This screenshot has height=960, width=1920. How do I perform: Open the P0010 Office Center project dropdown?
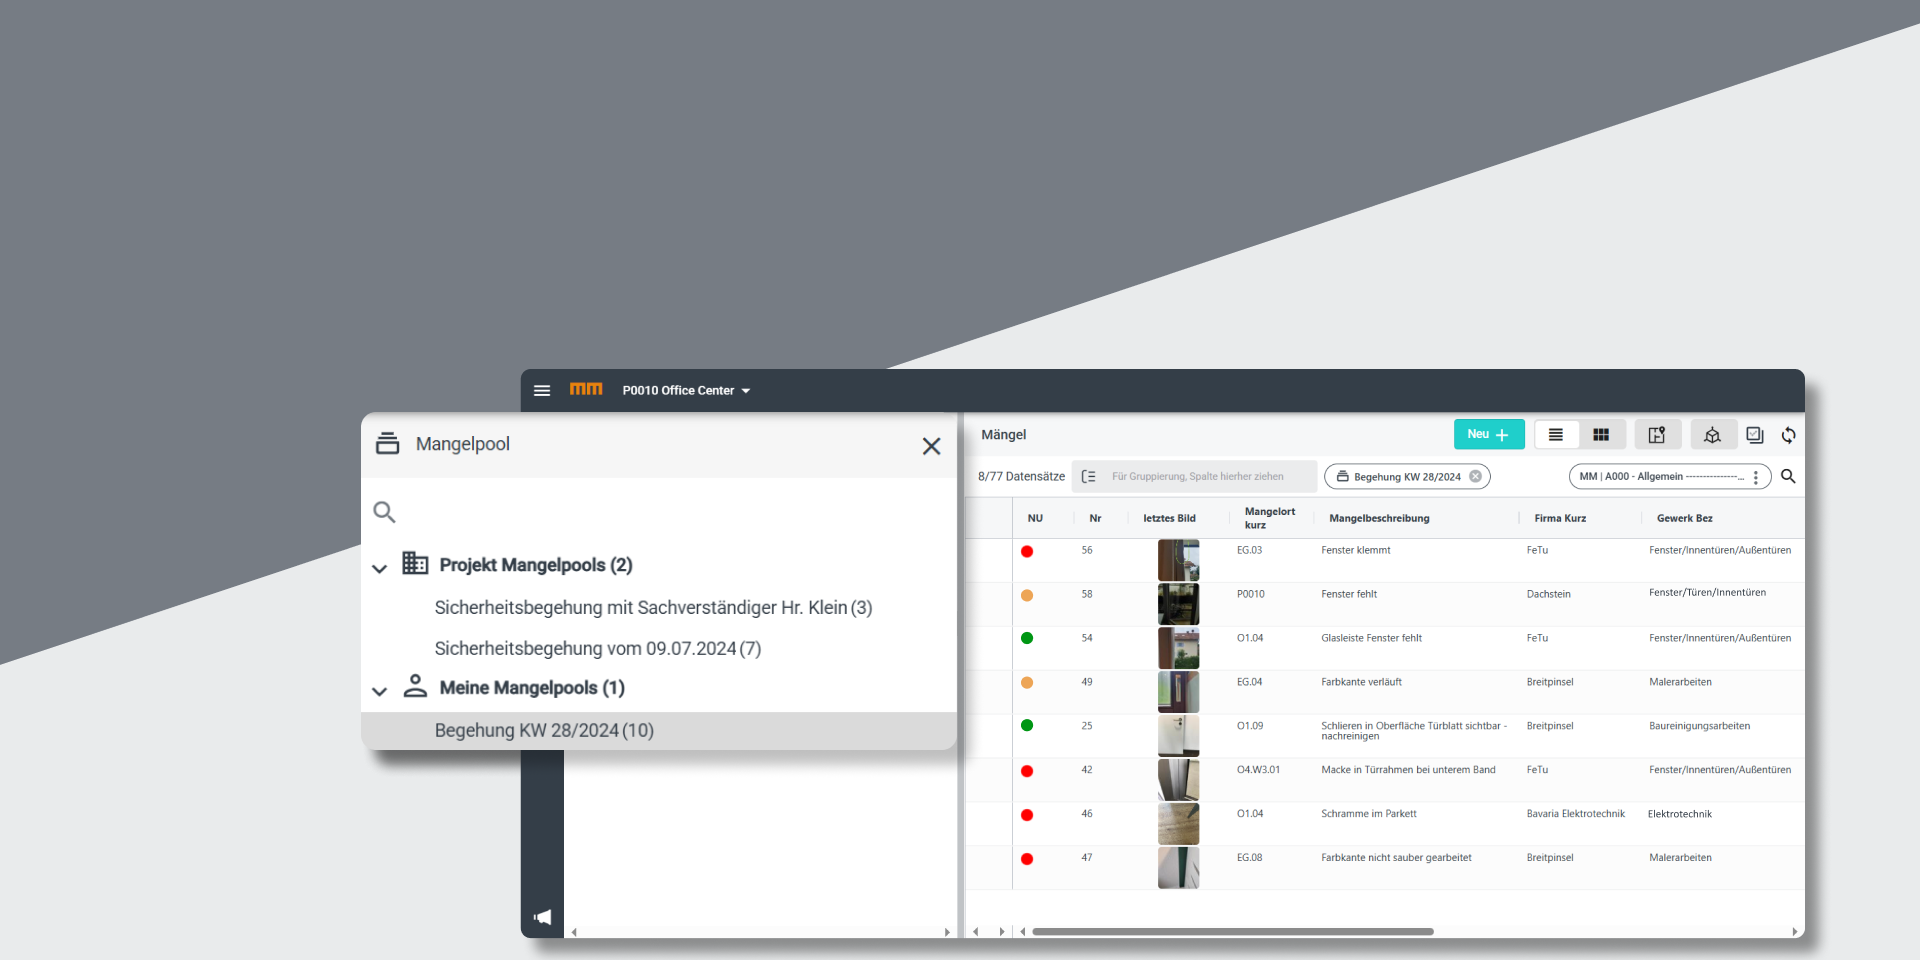(x=686, y=391)
